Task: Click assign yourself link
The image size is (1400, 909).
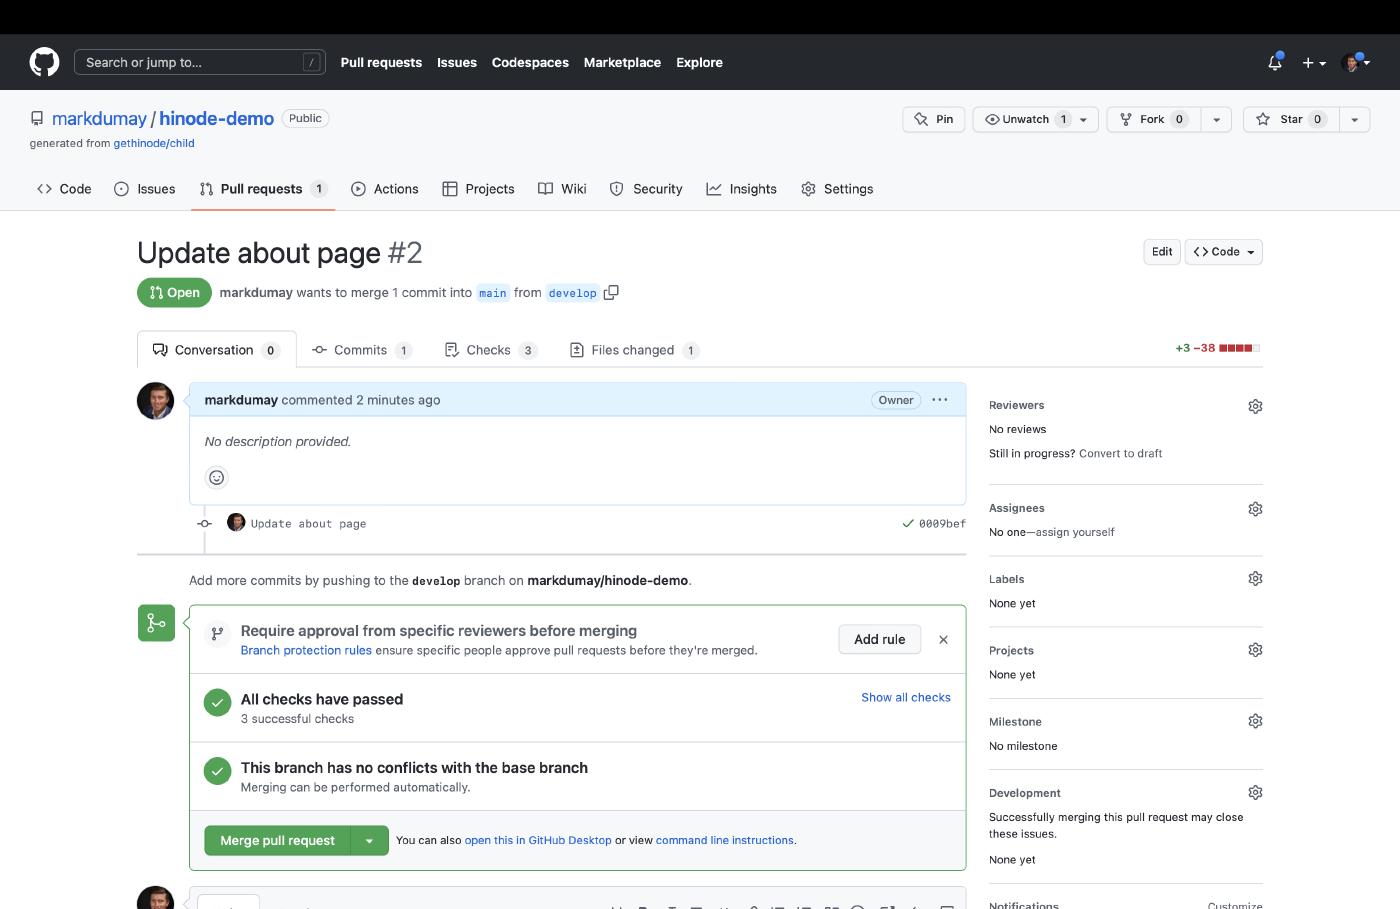Action: click(x=1075, y=532)
